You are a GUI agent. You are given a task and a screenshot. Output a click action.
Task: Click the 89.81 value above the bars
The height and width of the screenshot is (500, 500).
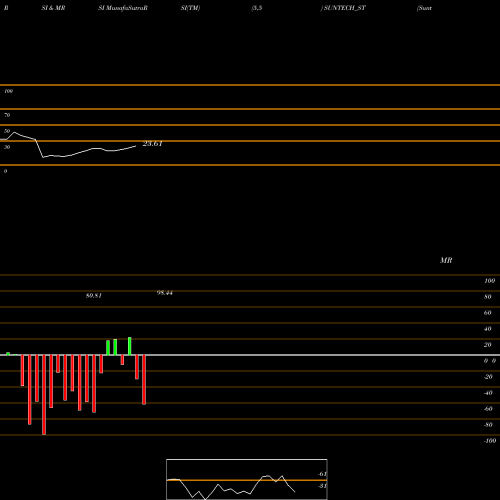point(94,296)
